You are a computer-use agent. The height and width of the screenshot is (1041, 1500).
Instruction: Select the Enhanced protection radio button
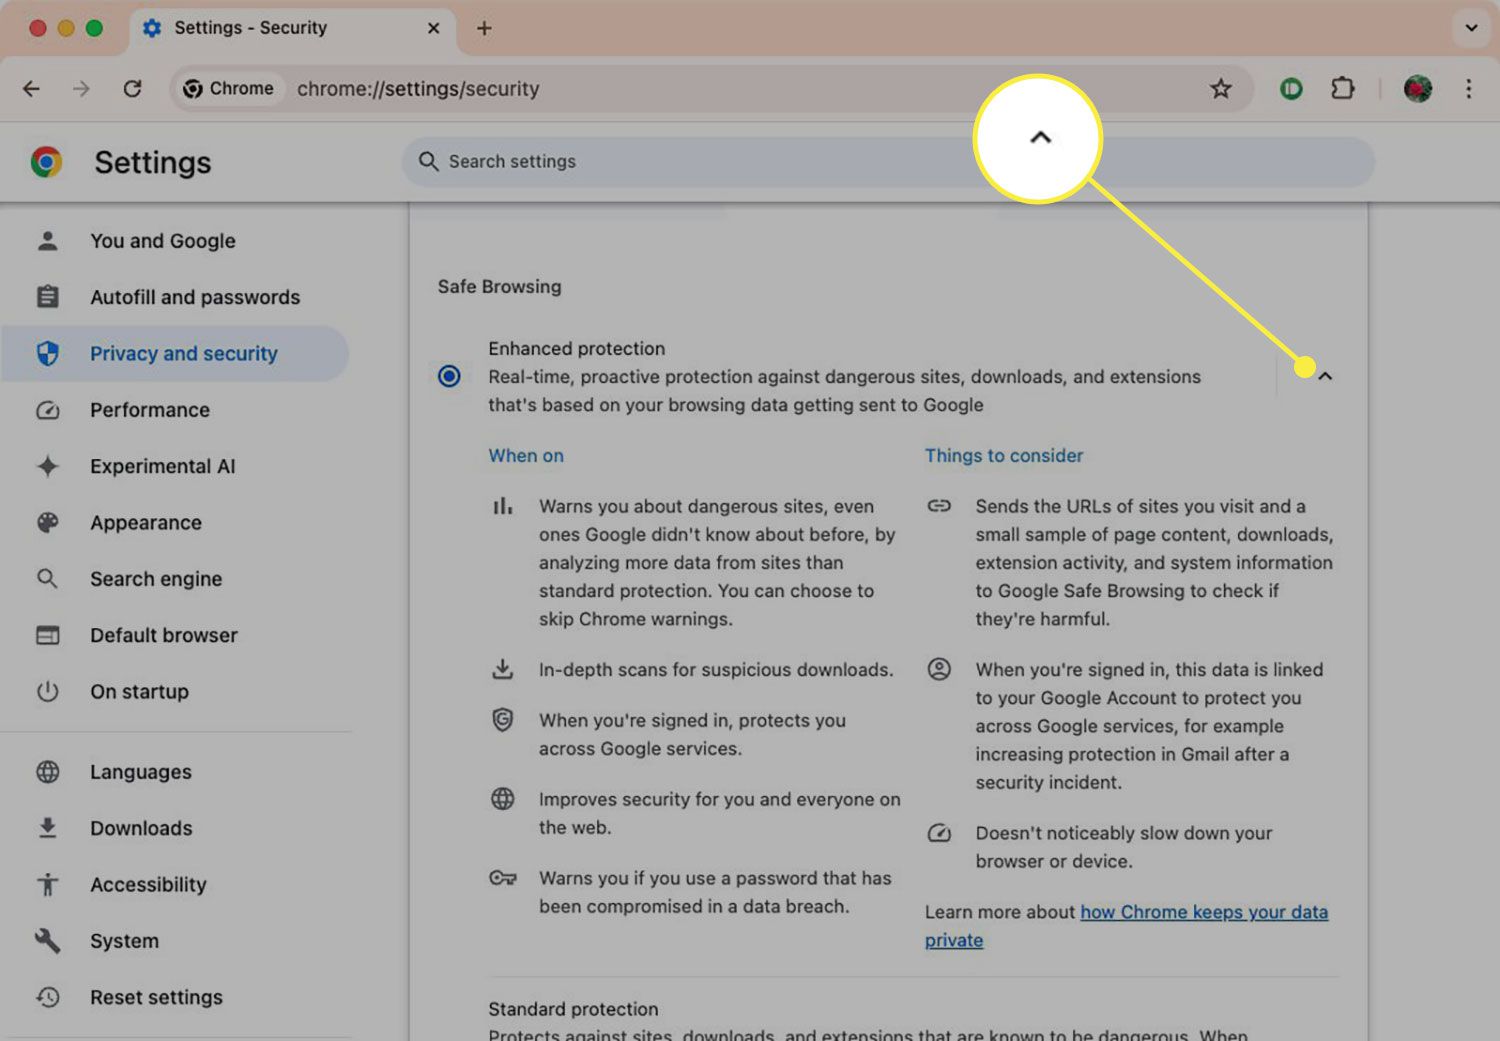click(x=449, y=376)
